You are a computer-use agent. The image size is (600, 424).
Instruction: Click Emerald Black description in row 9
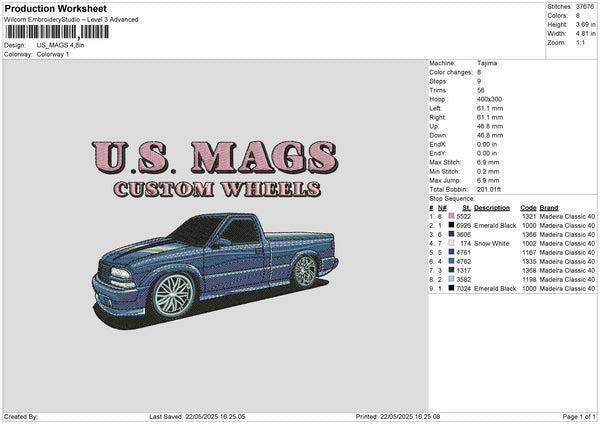[495, 289]
